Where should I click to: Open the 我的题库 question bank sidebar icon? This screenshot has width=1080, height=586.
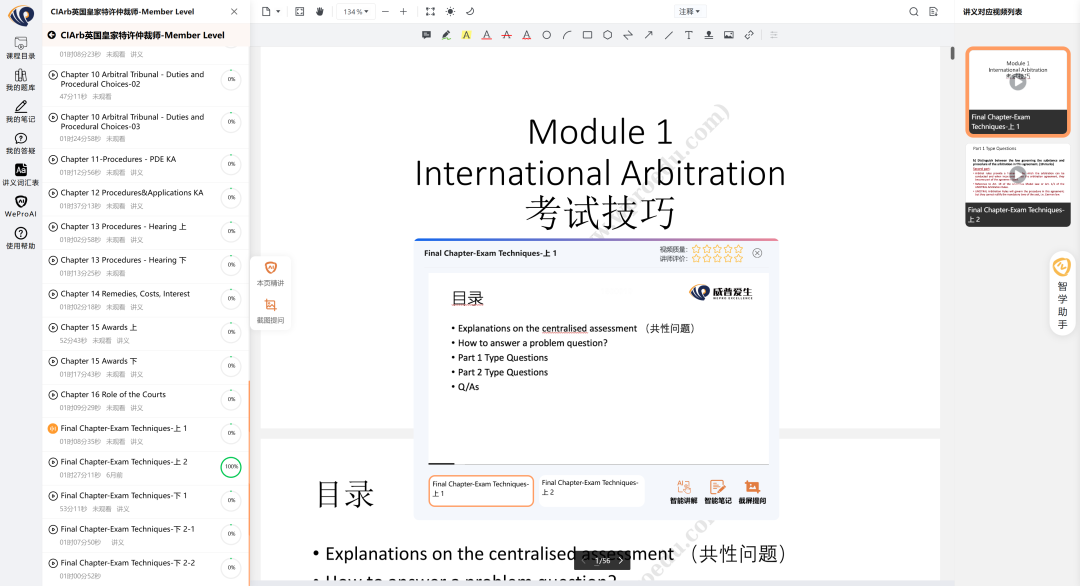[x=20, y=78]
